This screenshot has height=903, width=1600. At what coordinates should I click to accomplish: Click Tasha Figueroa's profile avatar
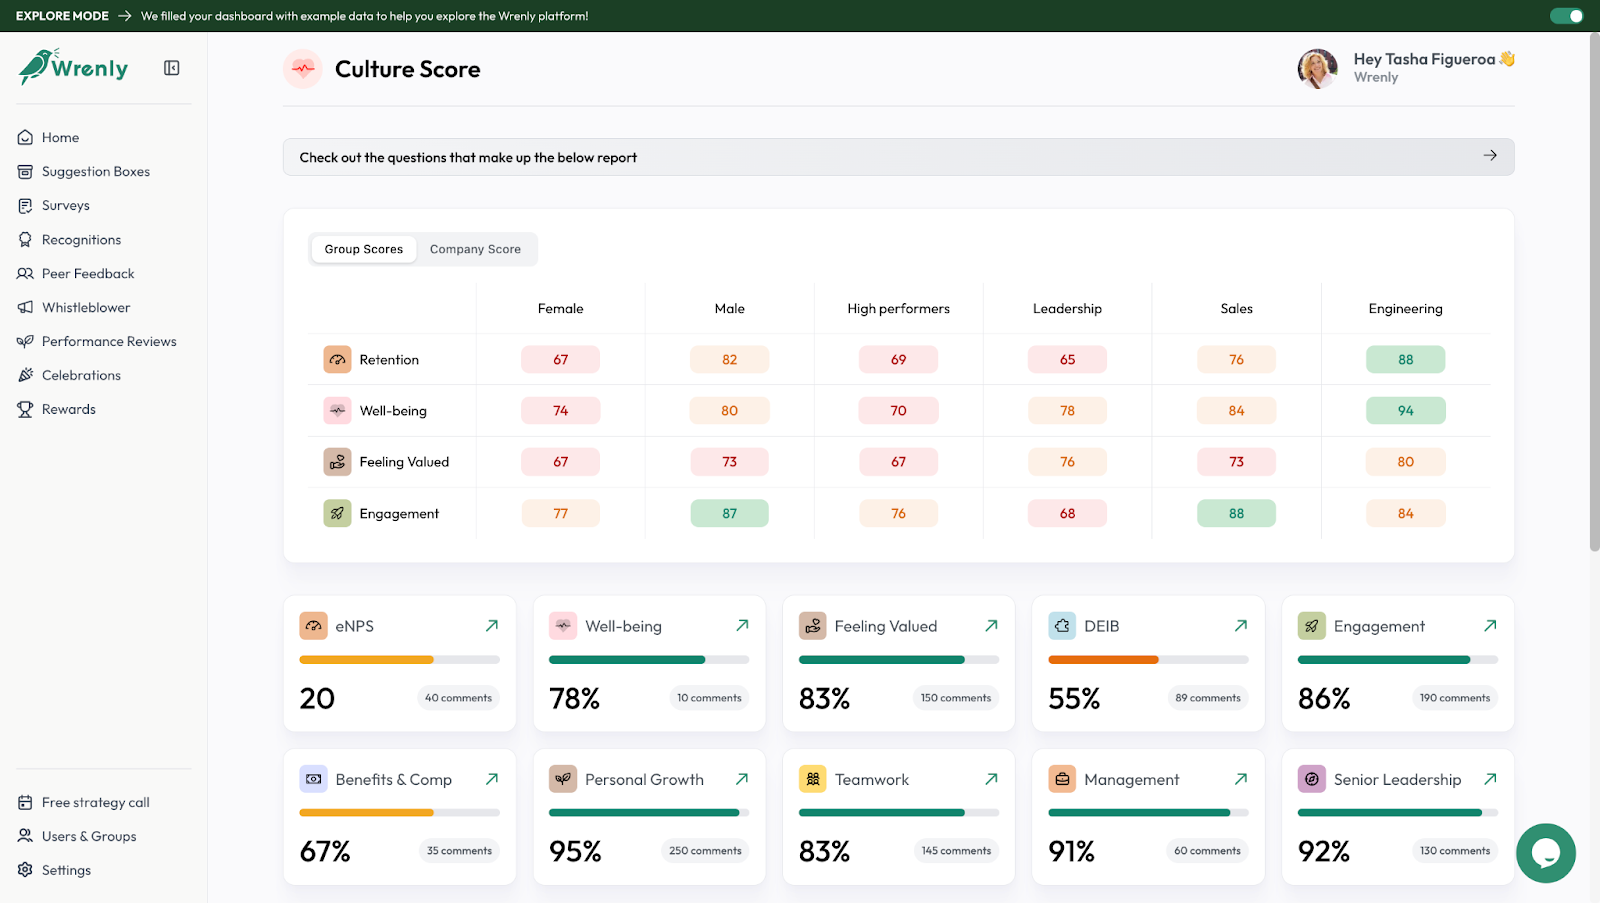point(1317,68)
